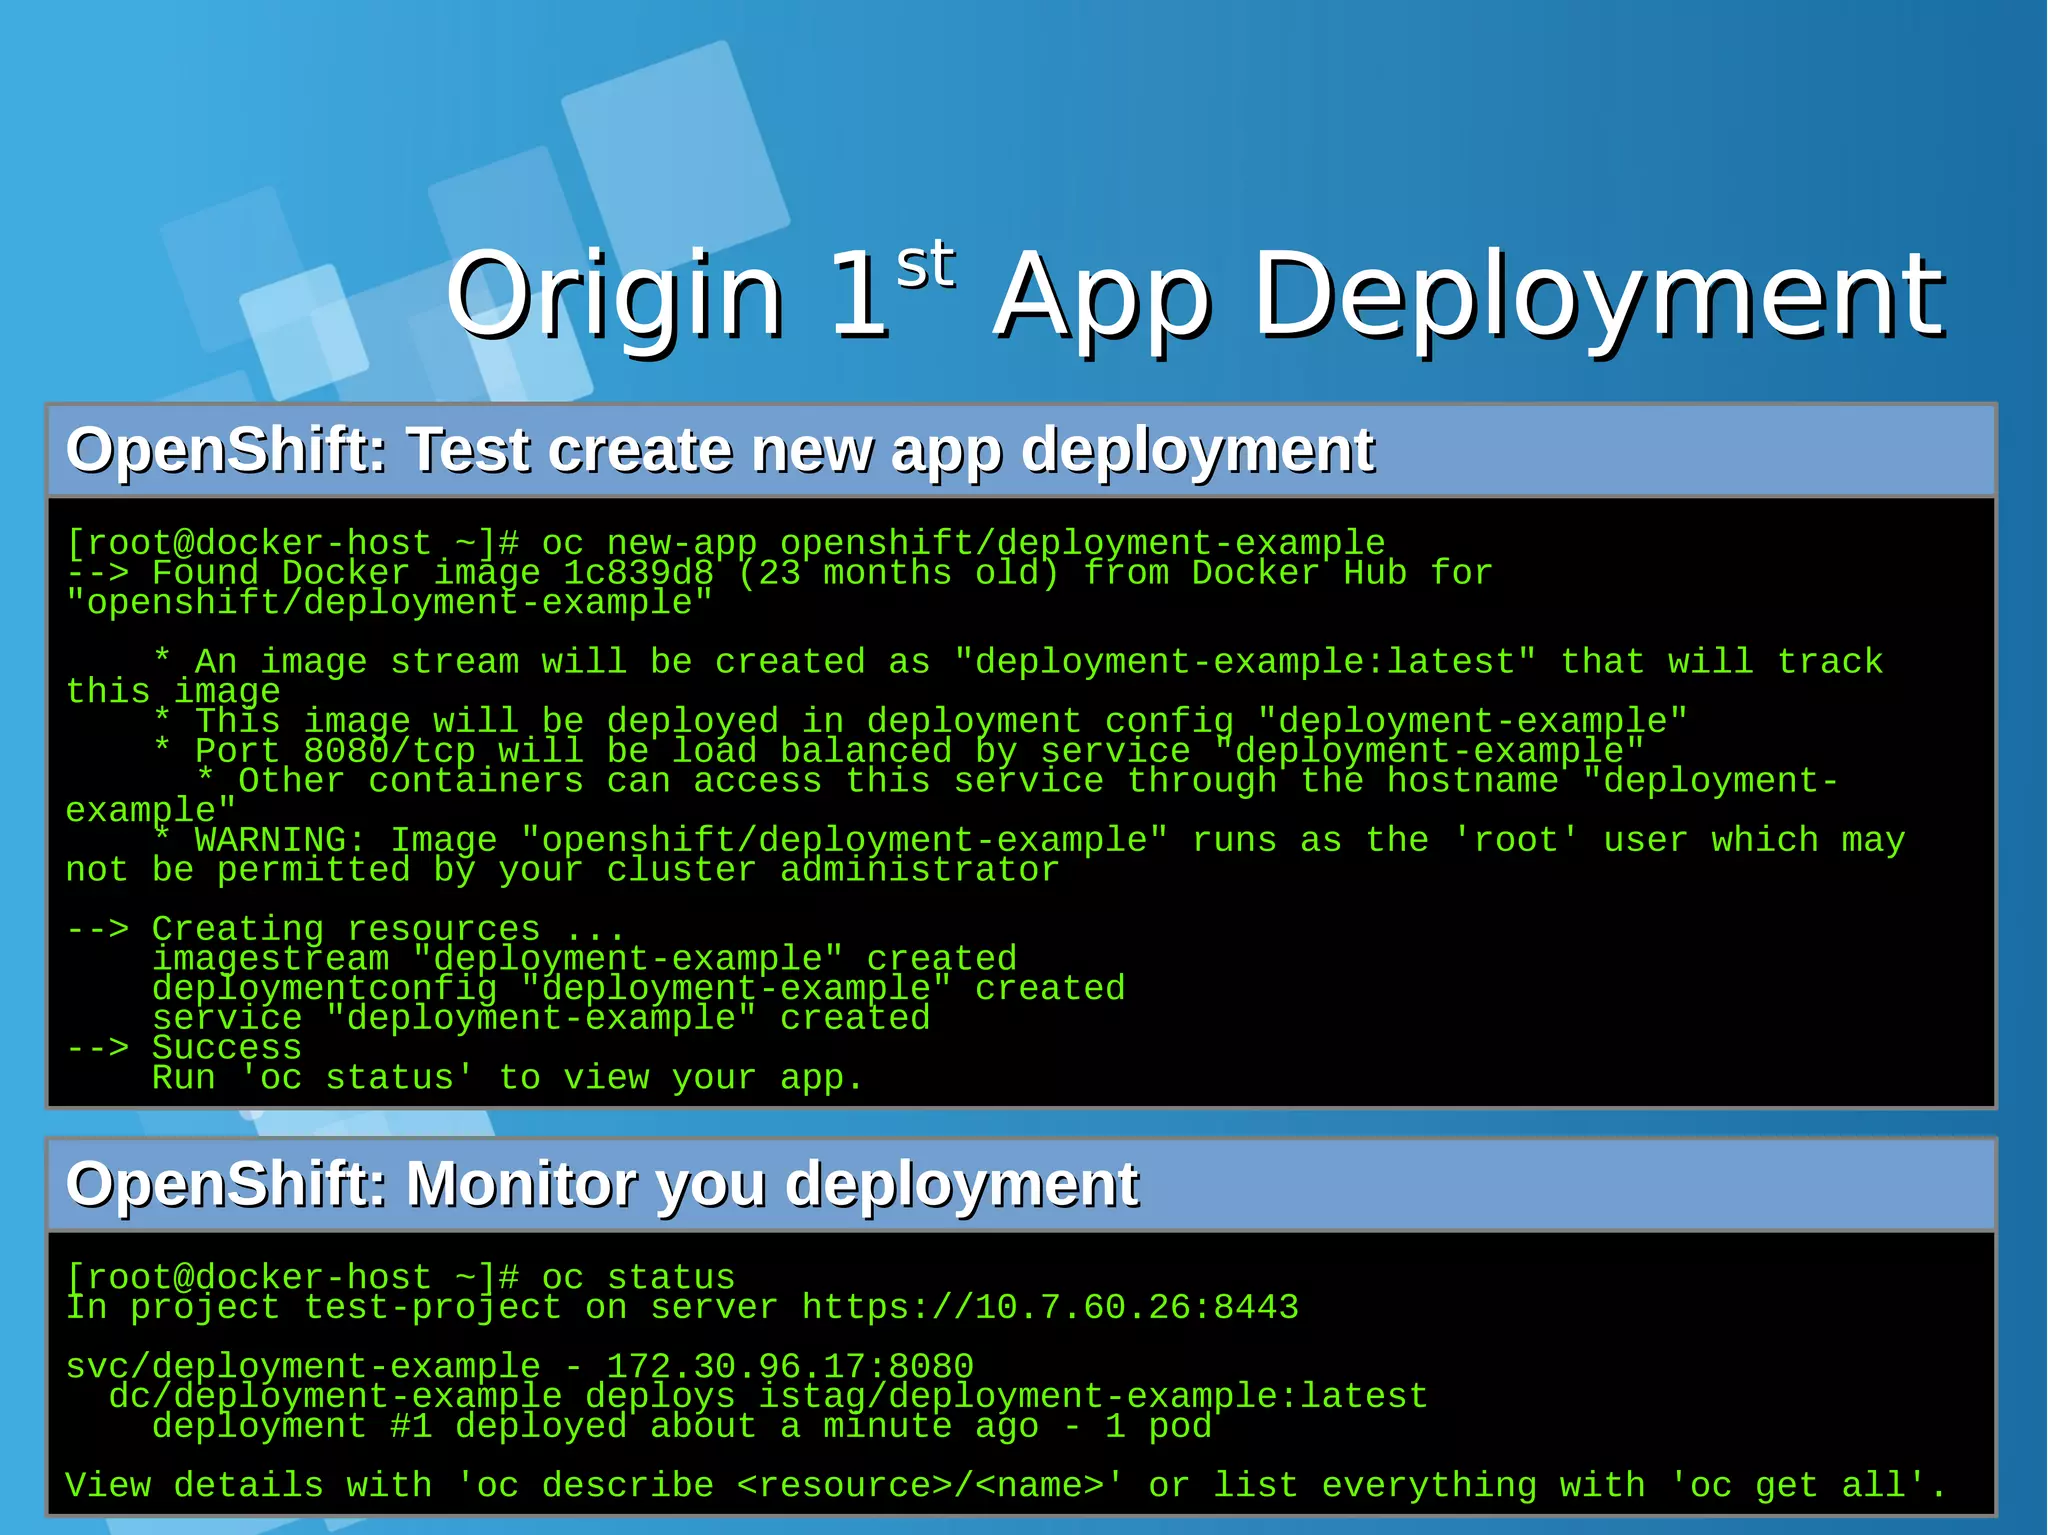Click line 'service "deployment-example" created'
Screen dimensions: 2048x1535
pos(541,1018)
